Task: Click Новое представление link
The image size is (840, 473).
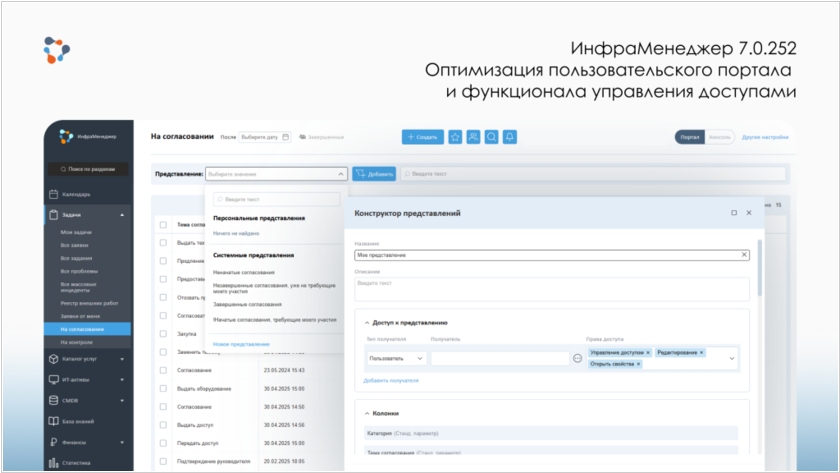Action: click(241, 344)
